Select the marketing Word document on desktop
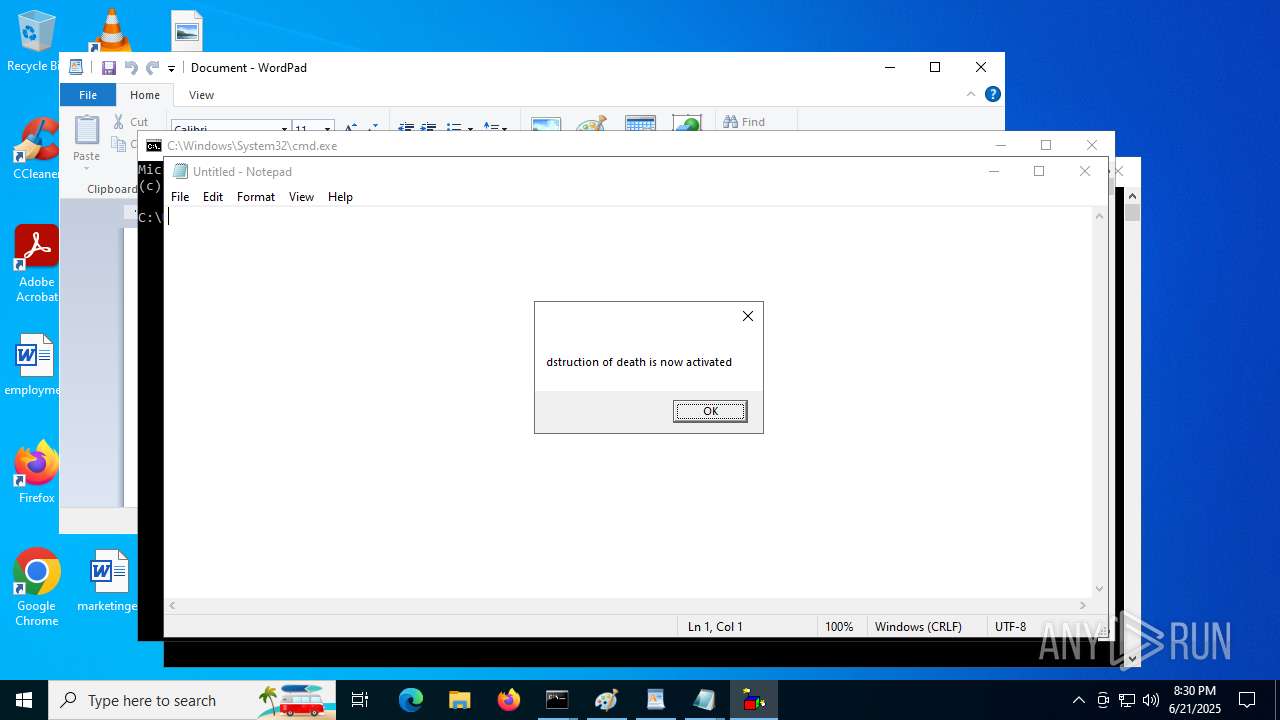This screenshot has height=720, width=1280. 108,581
